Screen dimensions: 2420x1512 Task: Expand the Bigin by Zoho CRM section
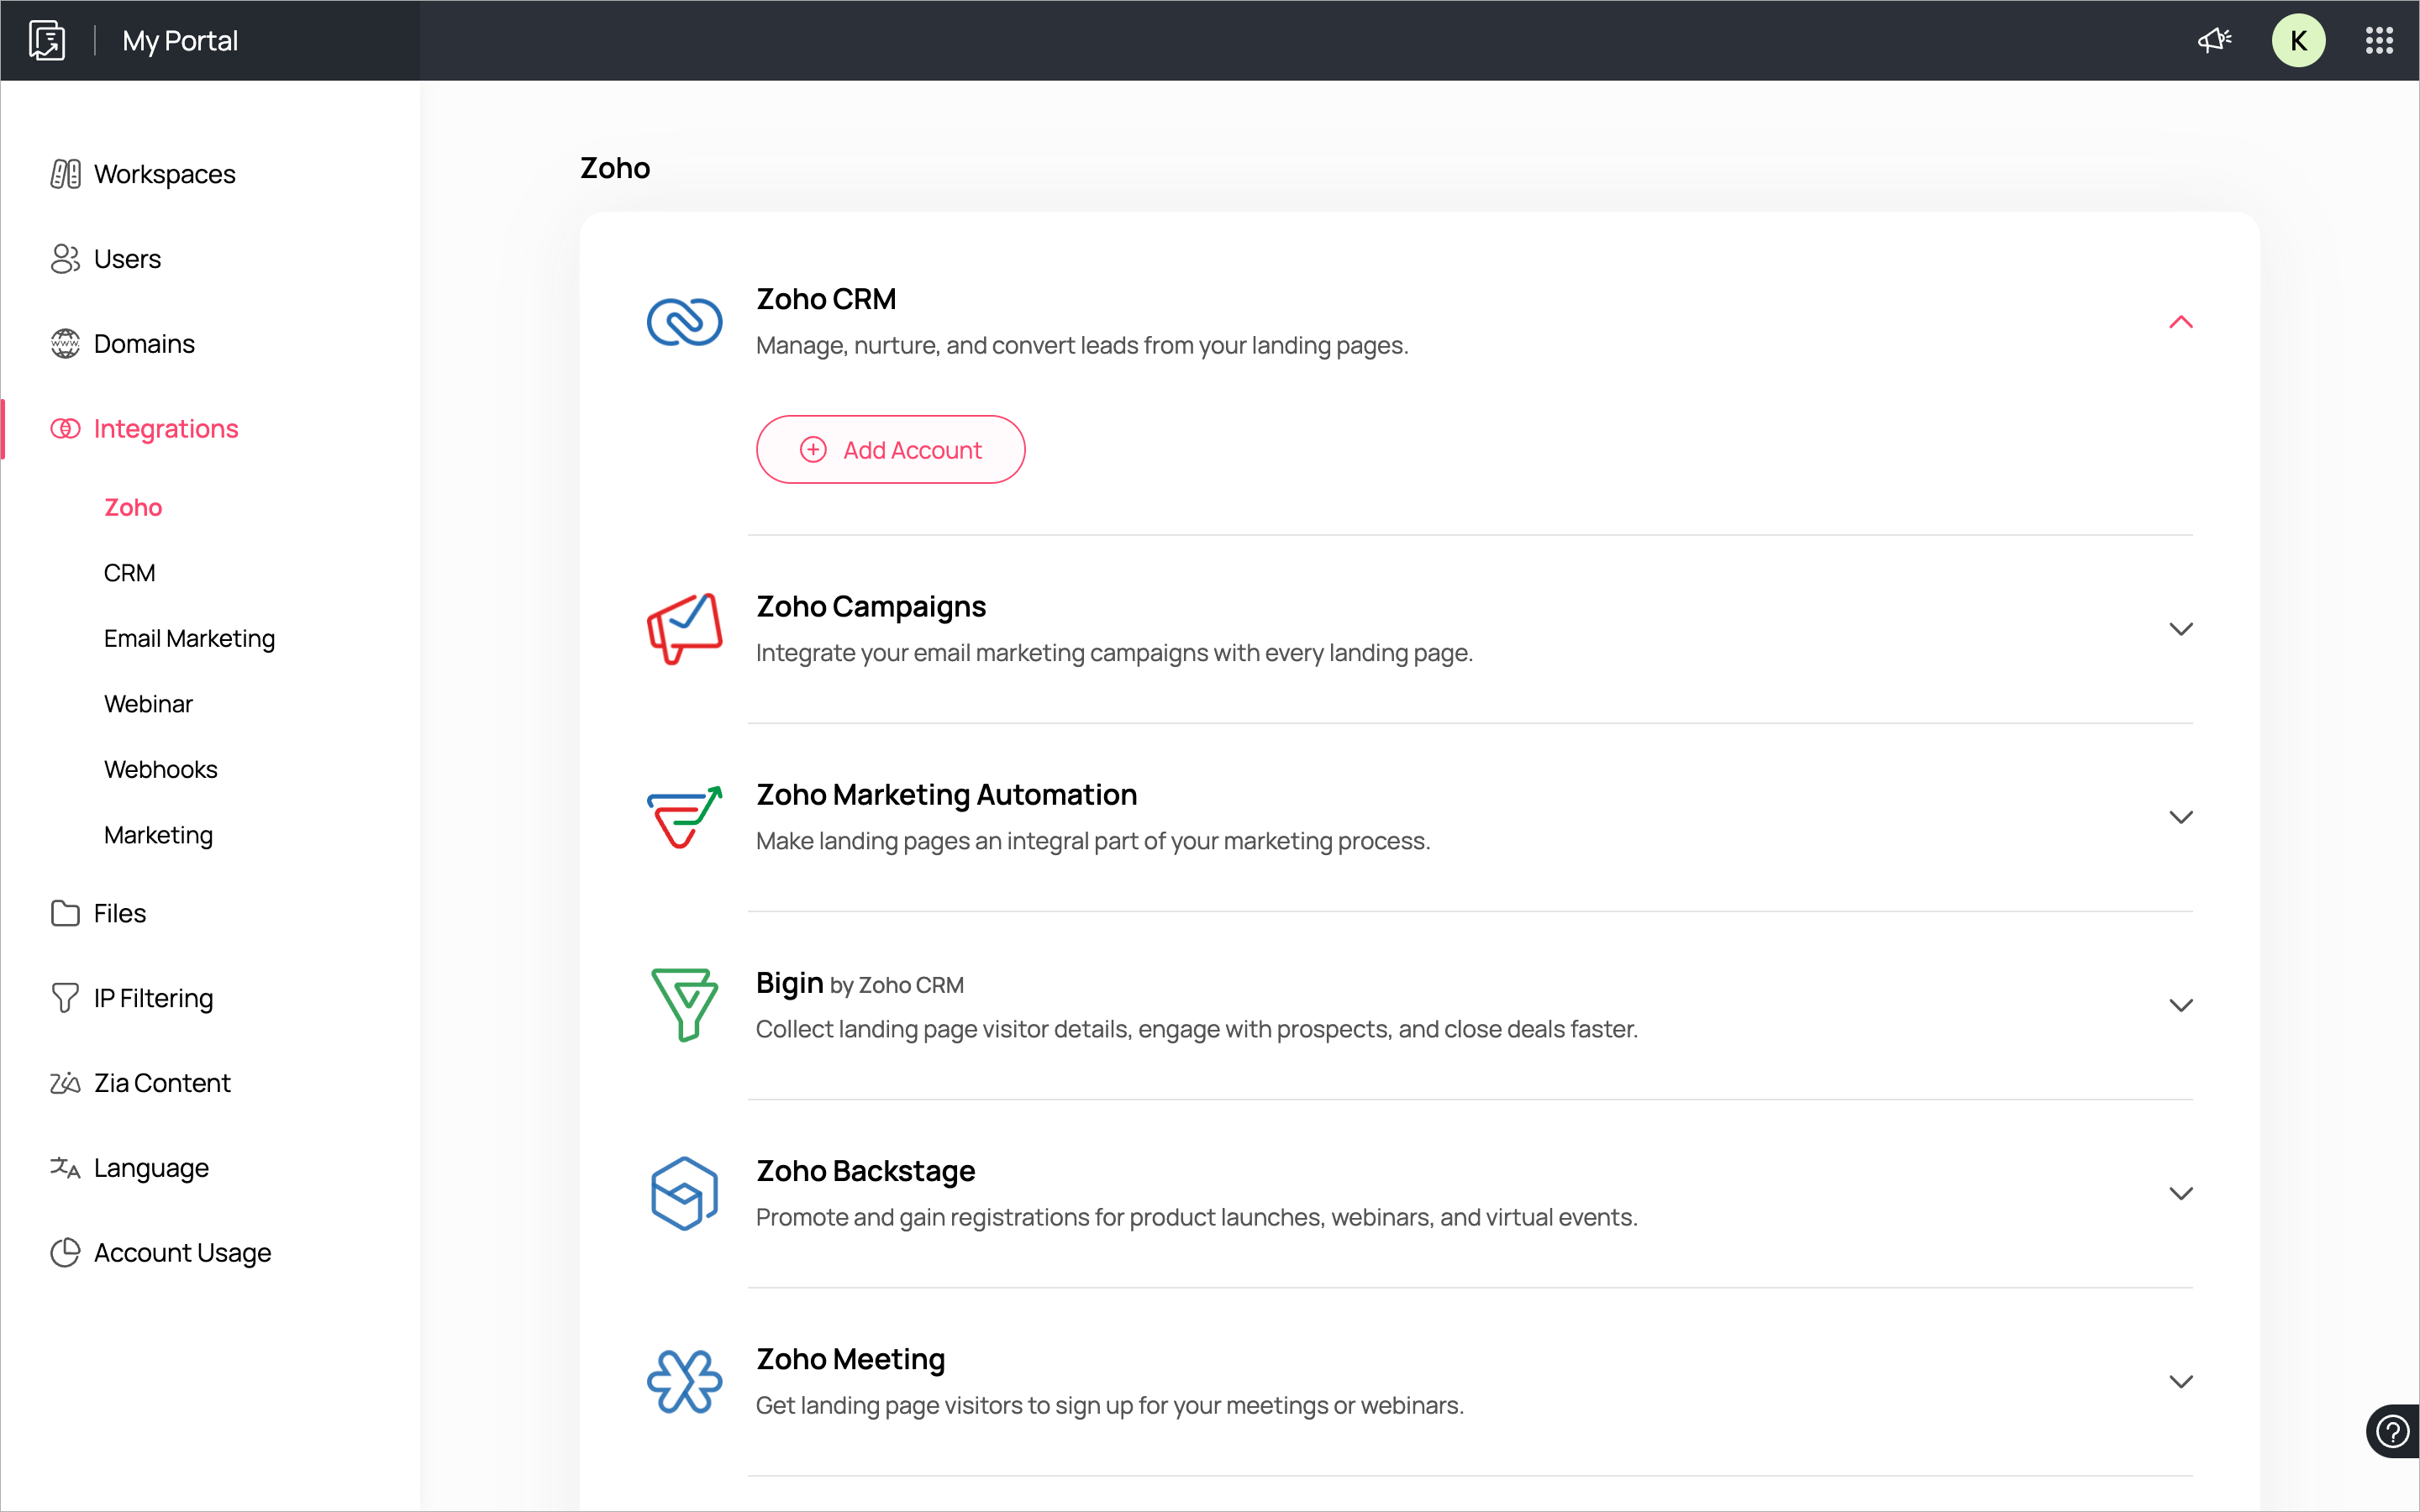[2180, 1005]
